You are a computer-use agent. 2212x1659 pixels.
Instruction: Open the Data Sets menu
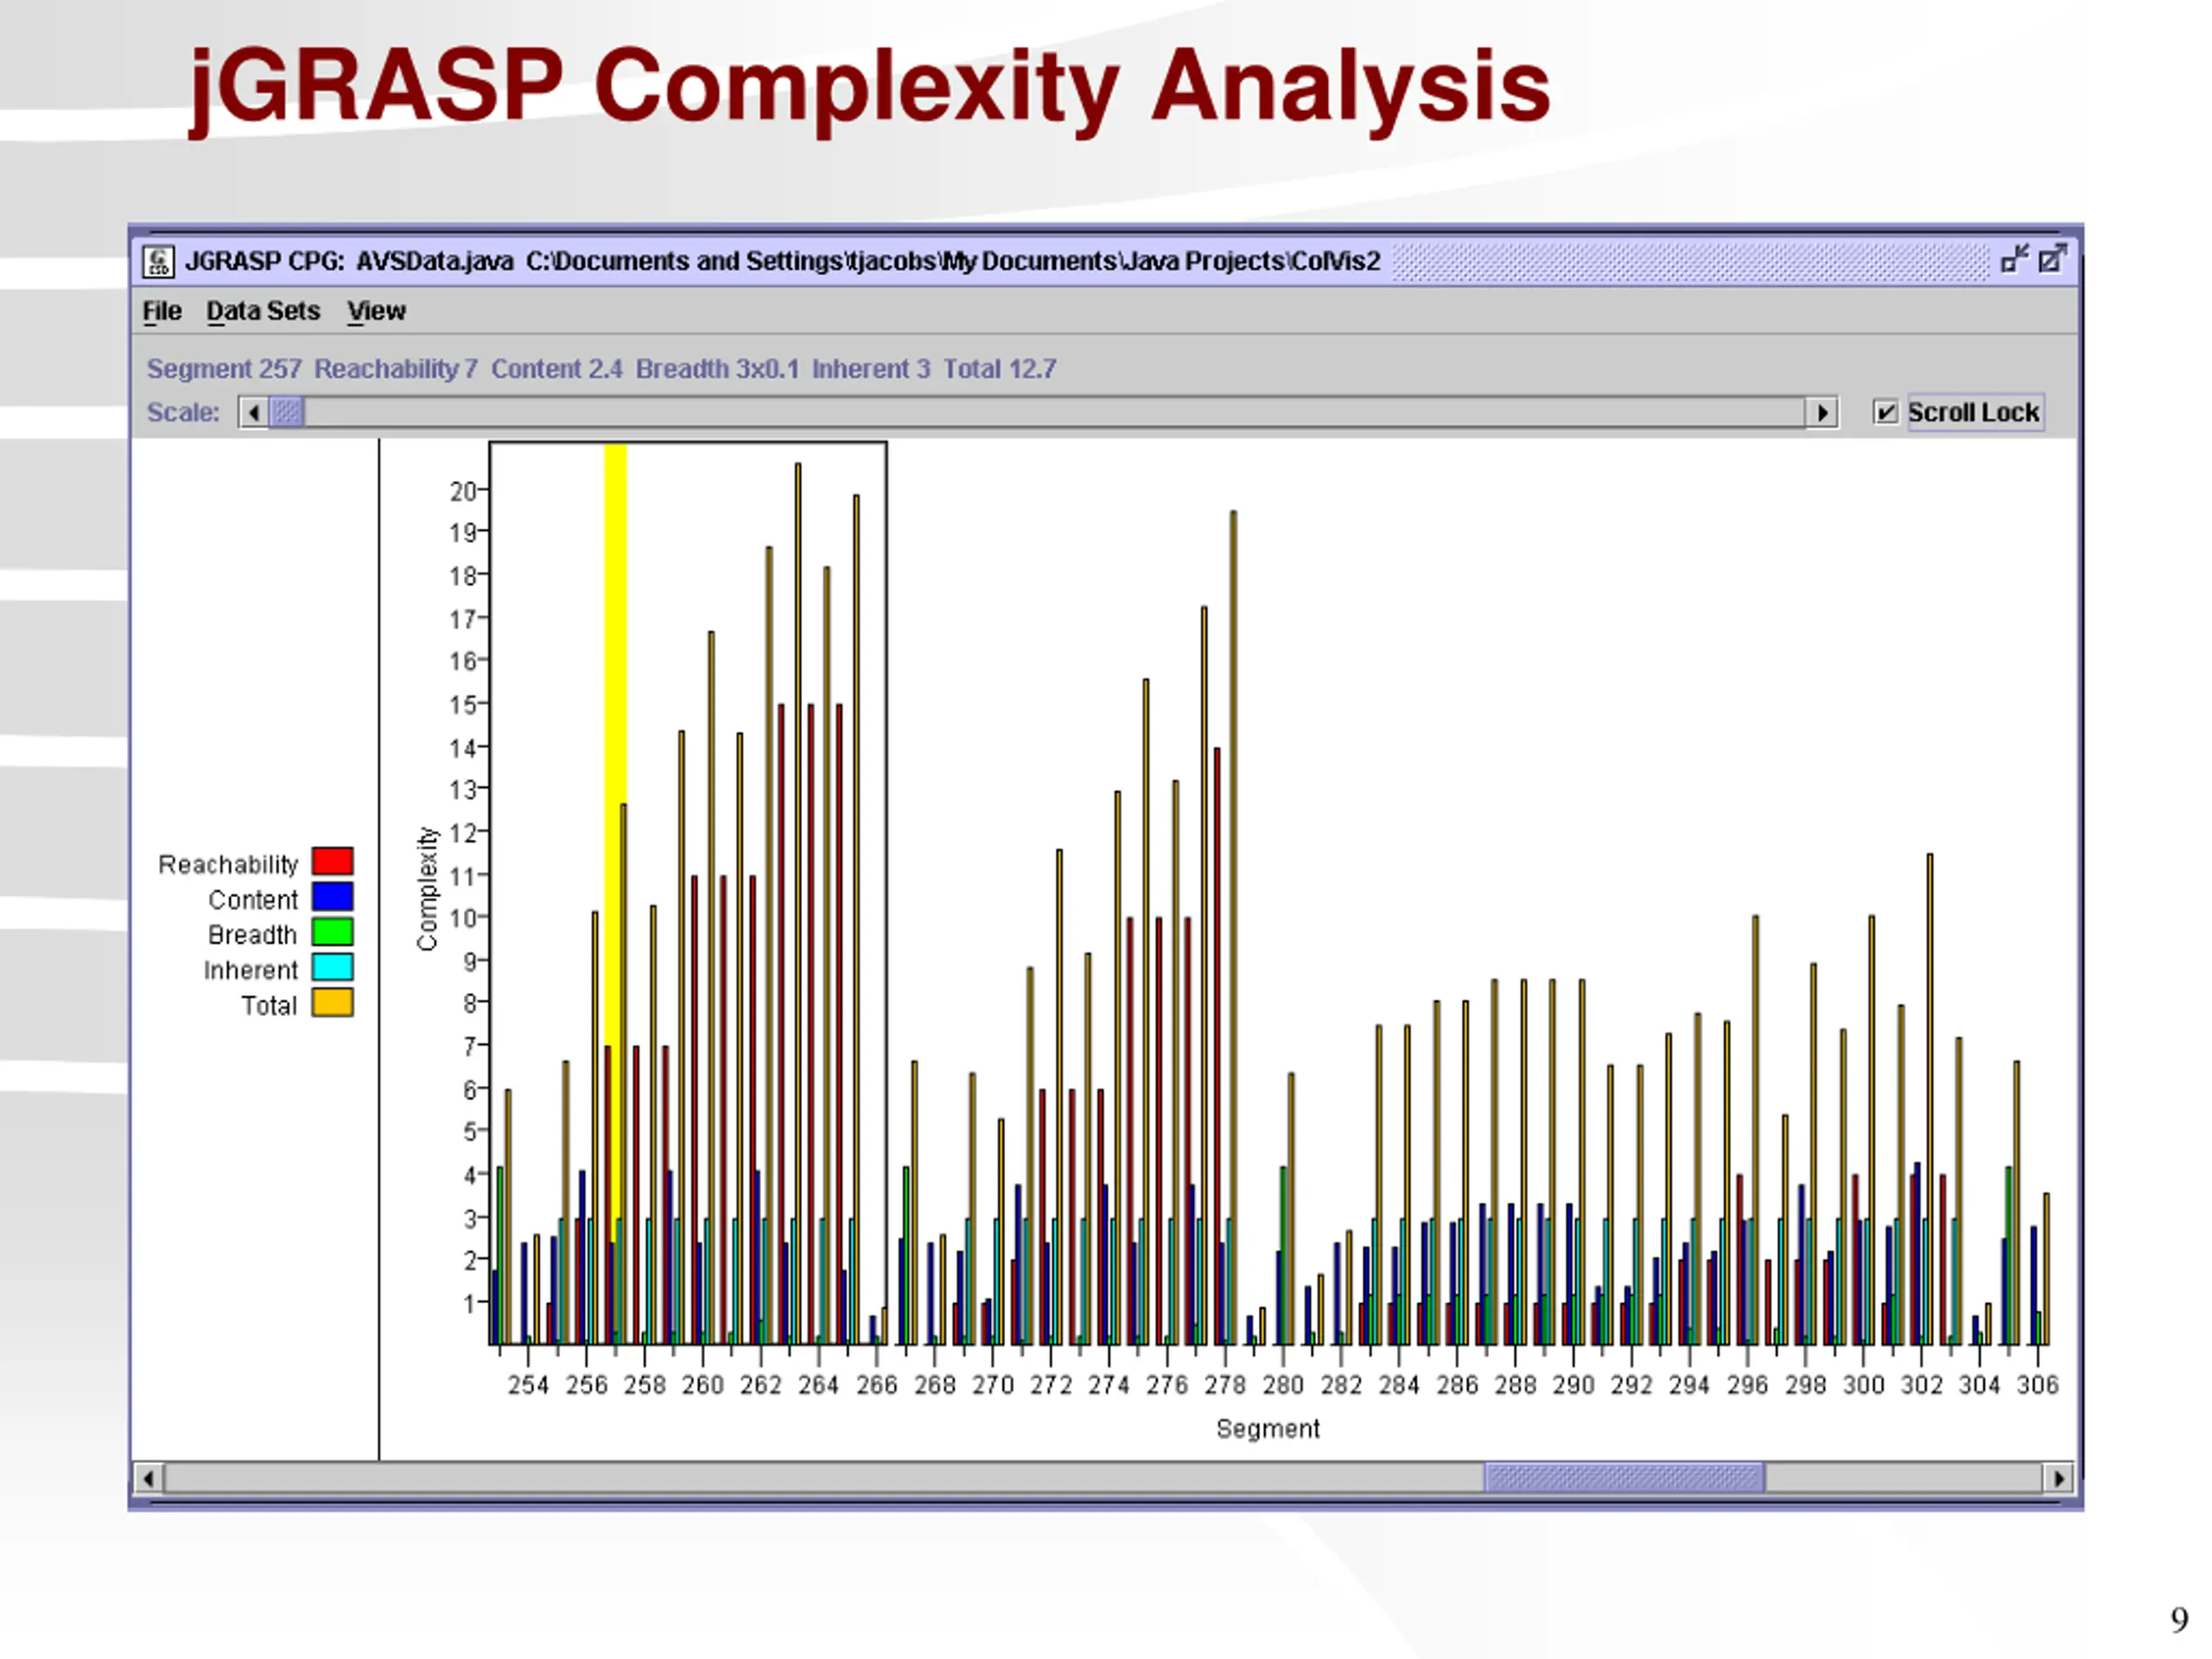[263, 311]
